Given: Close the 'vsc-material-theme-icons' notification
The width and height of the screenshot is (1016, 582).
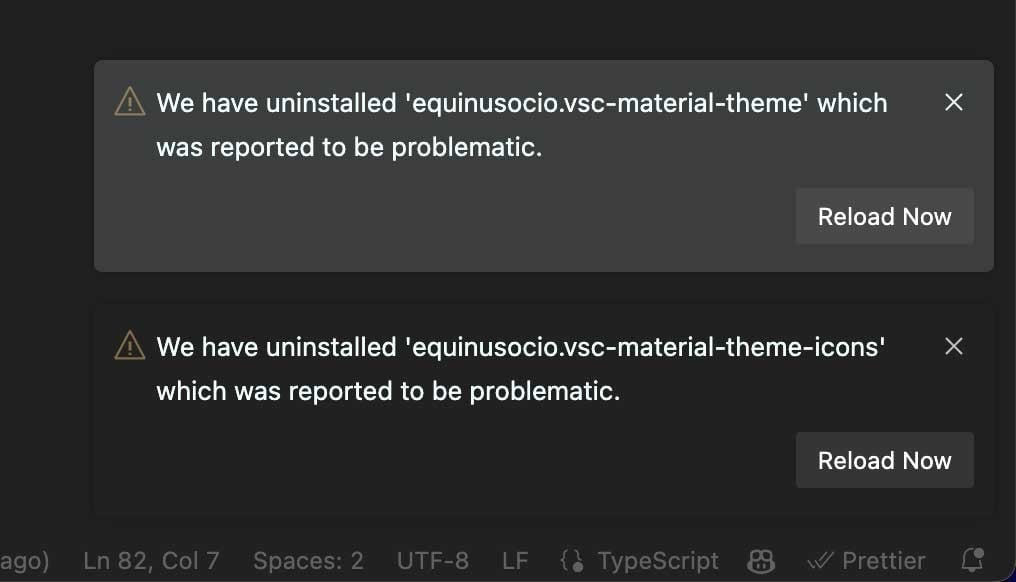Looking at the screenshot, I should [954, 346].
